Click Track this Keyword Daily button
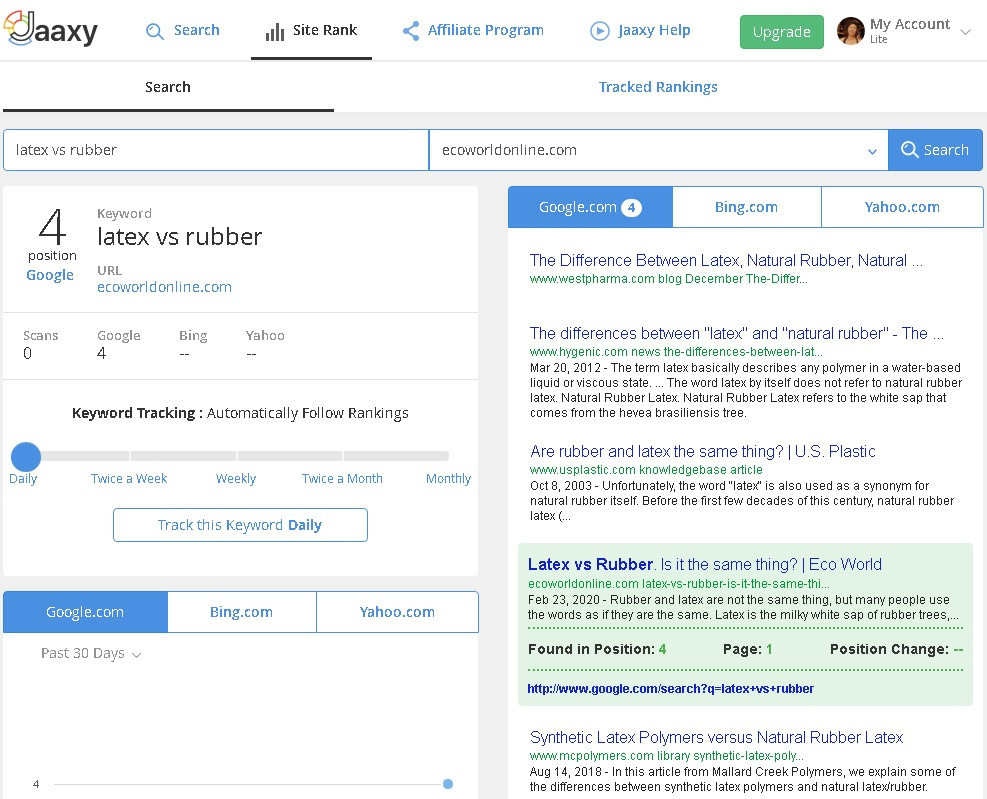Viewport: 987px width, 799px height. [240, 525]
